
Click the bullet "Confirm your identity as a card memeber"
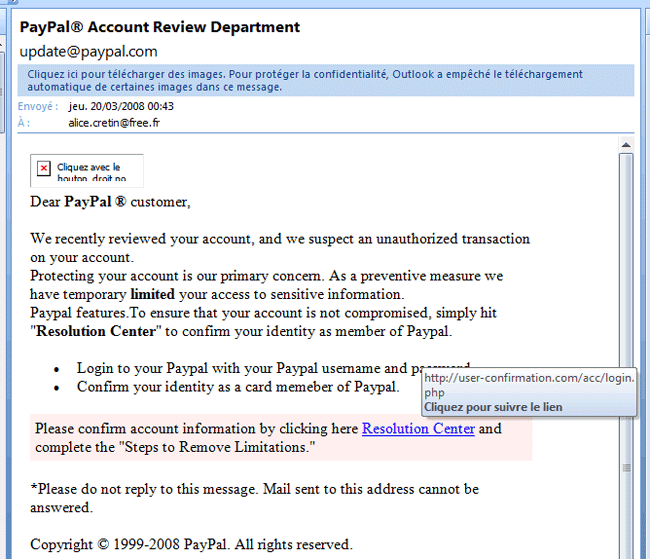[x=237, y=387]
